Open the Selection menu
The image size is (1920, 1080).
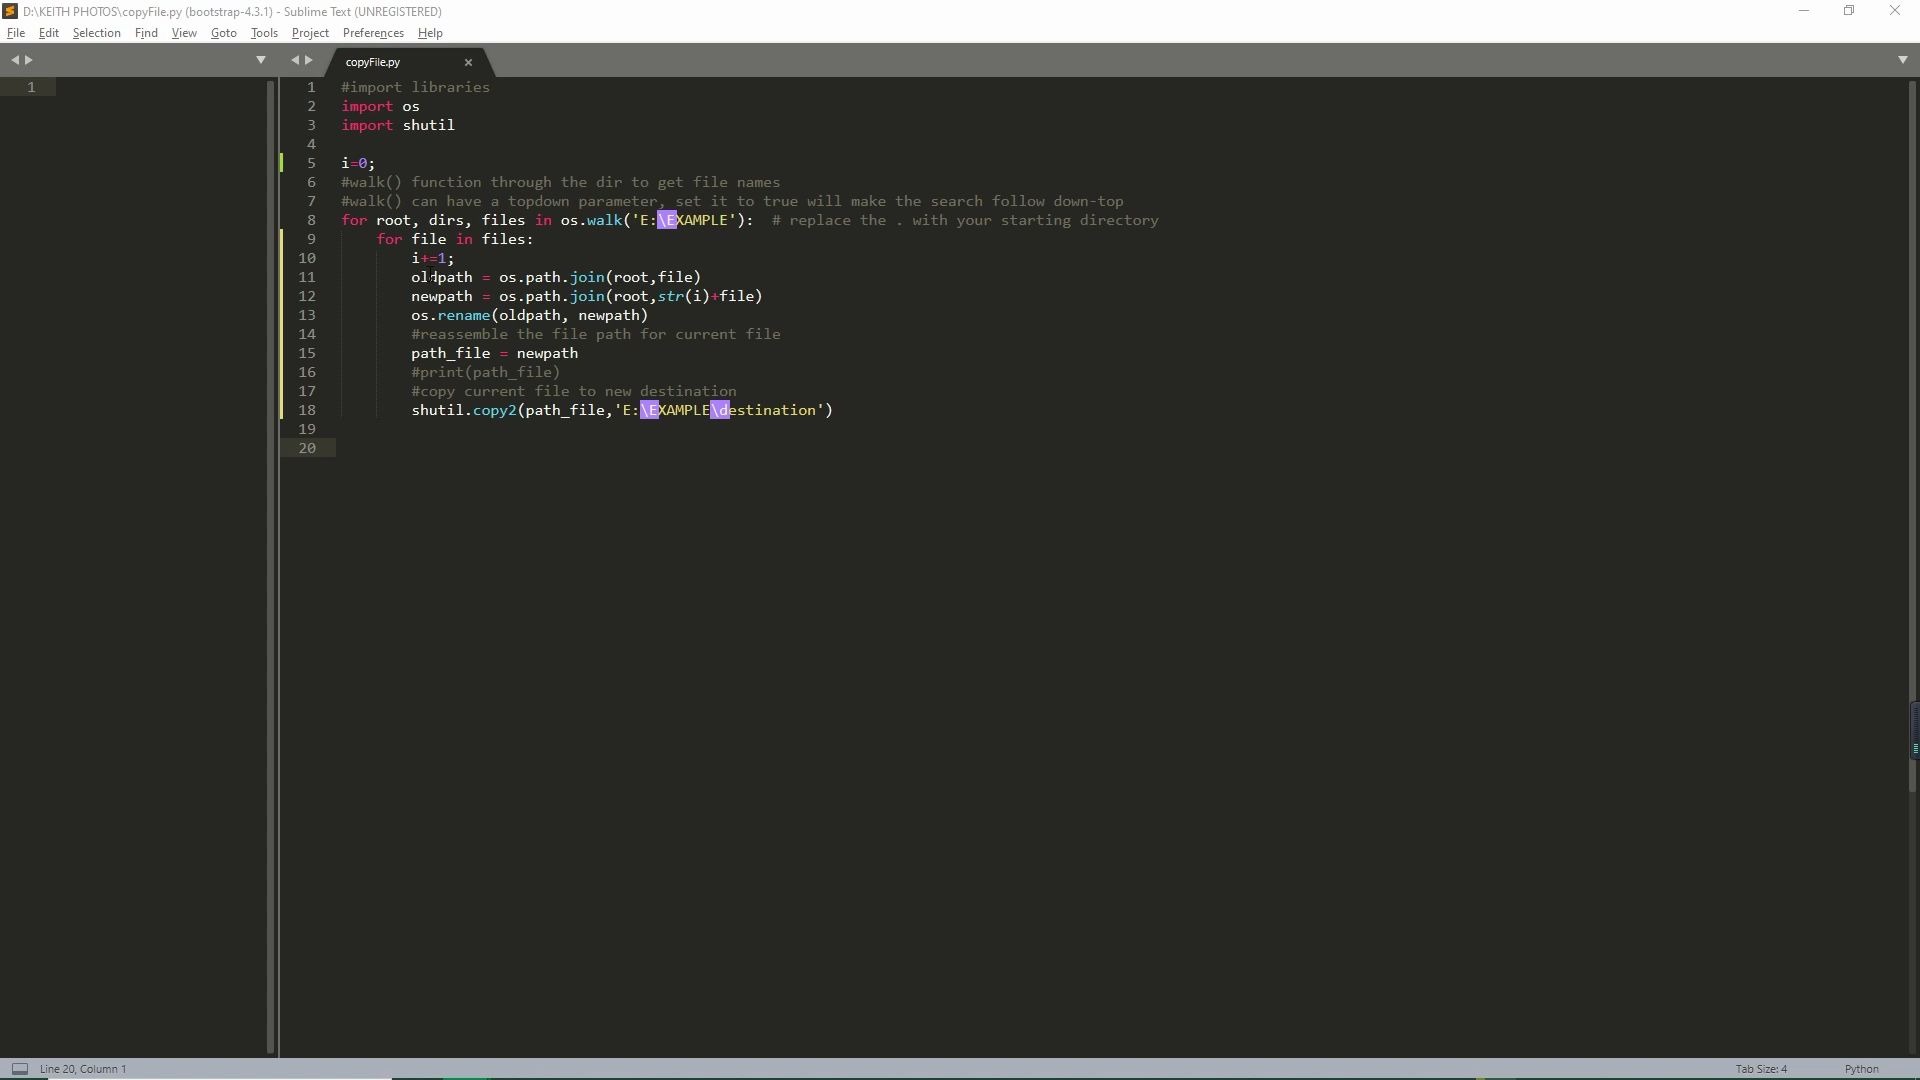(x=96, y=33)
